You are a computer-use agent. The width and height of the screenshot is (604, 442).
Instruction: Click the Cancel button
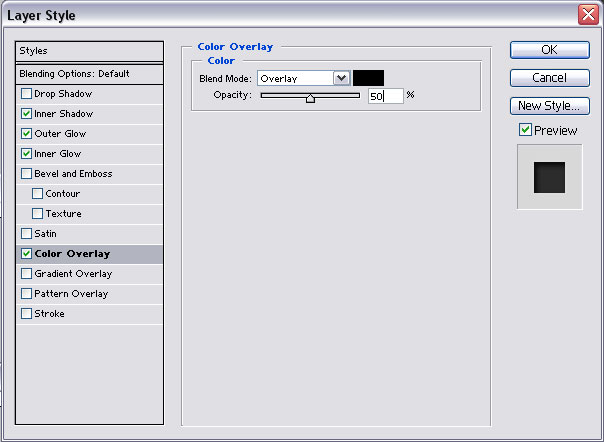(549, 78)
